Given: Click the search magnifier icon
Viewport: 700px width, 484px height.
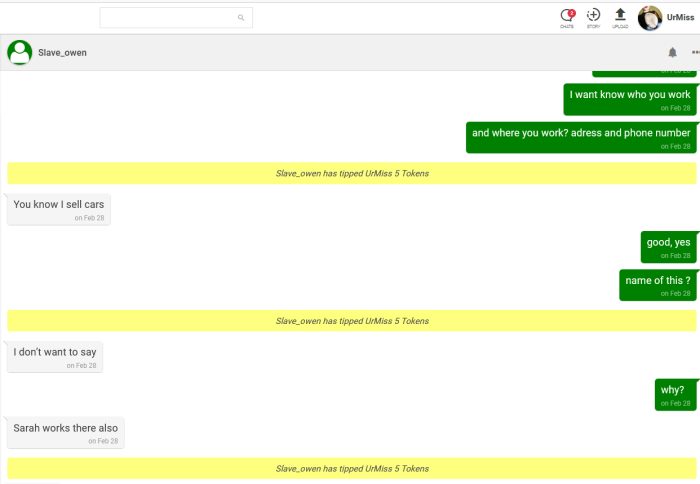Looking at the screenshot, I should click(x=241, y=18).
